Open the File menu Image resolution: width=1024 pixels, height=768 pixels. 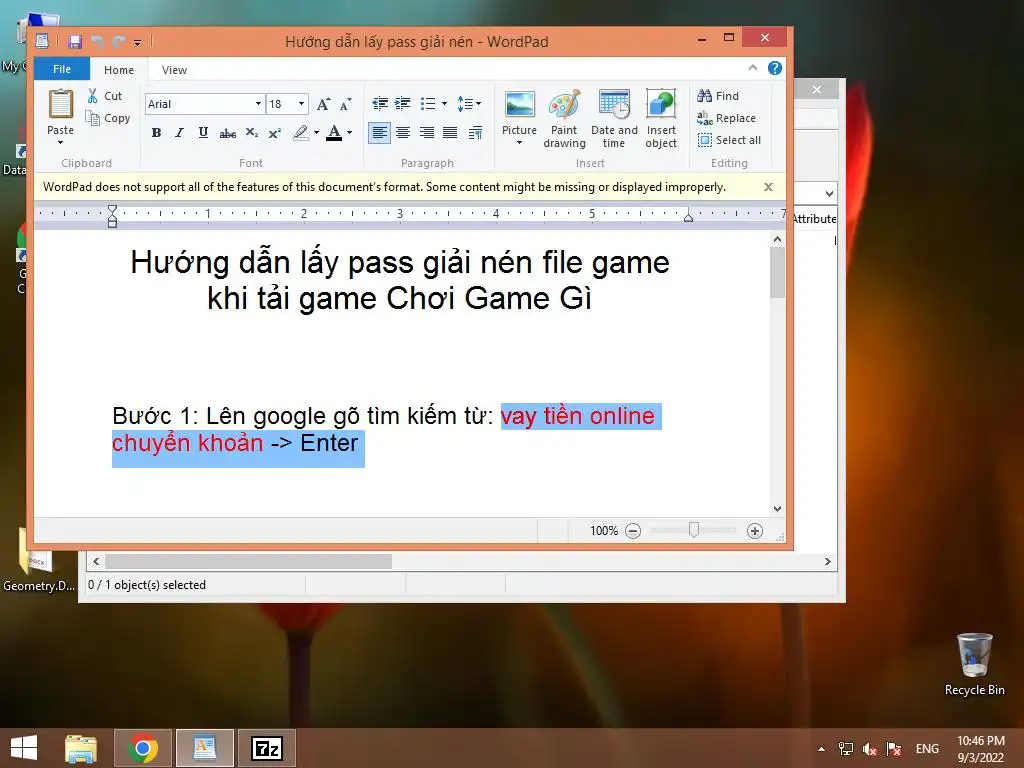coord(62,69)
